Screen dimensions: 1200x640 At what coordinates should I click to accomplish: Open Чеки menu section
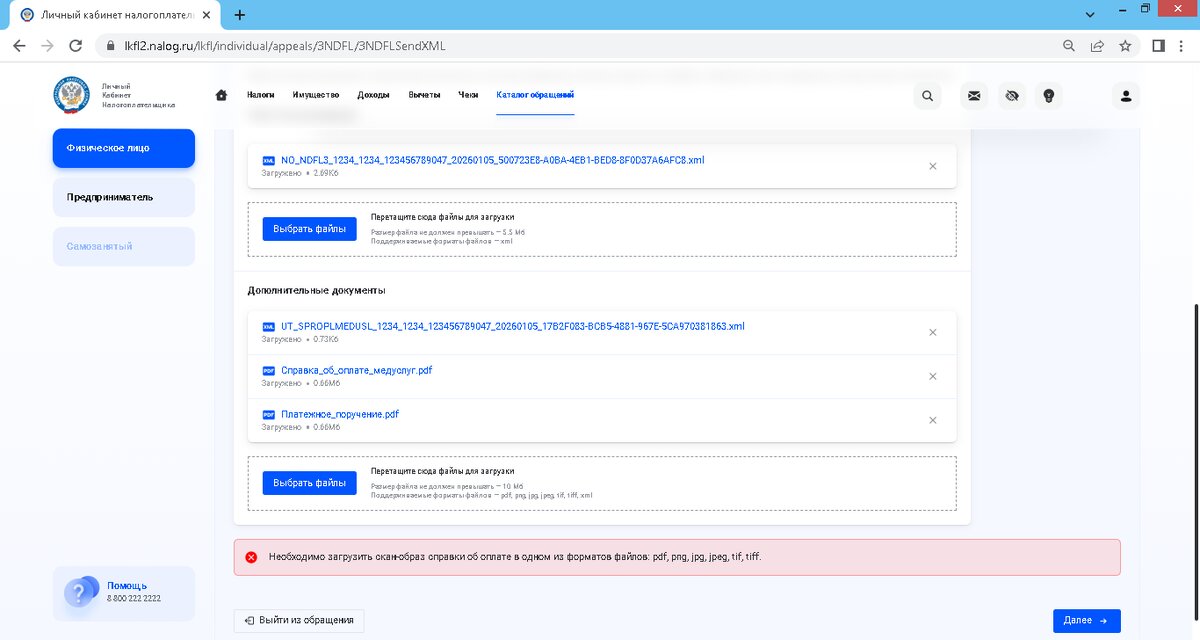tap(468, 95)
